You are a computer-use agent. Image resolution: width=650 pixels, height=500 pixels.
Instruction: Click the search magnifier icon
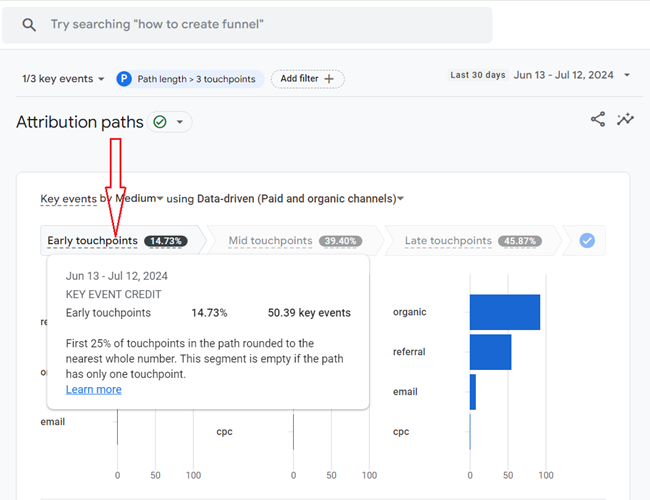click(x=29, y=25)
